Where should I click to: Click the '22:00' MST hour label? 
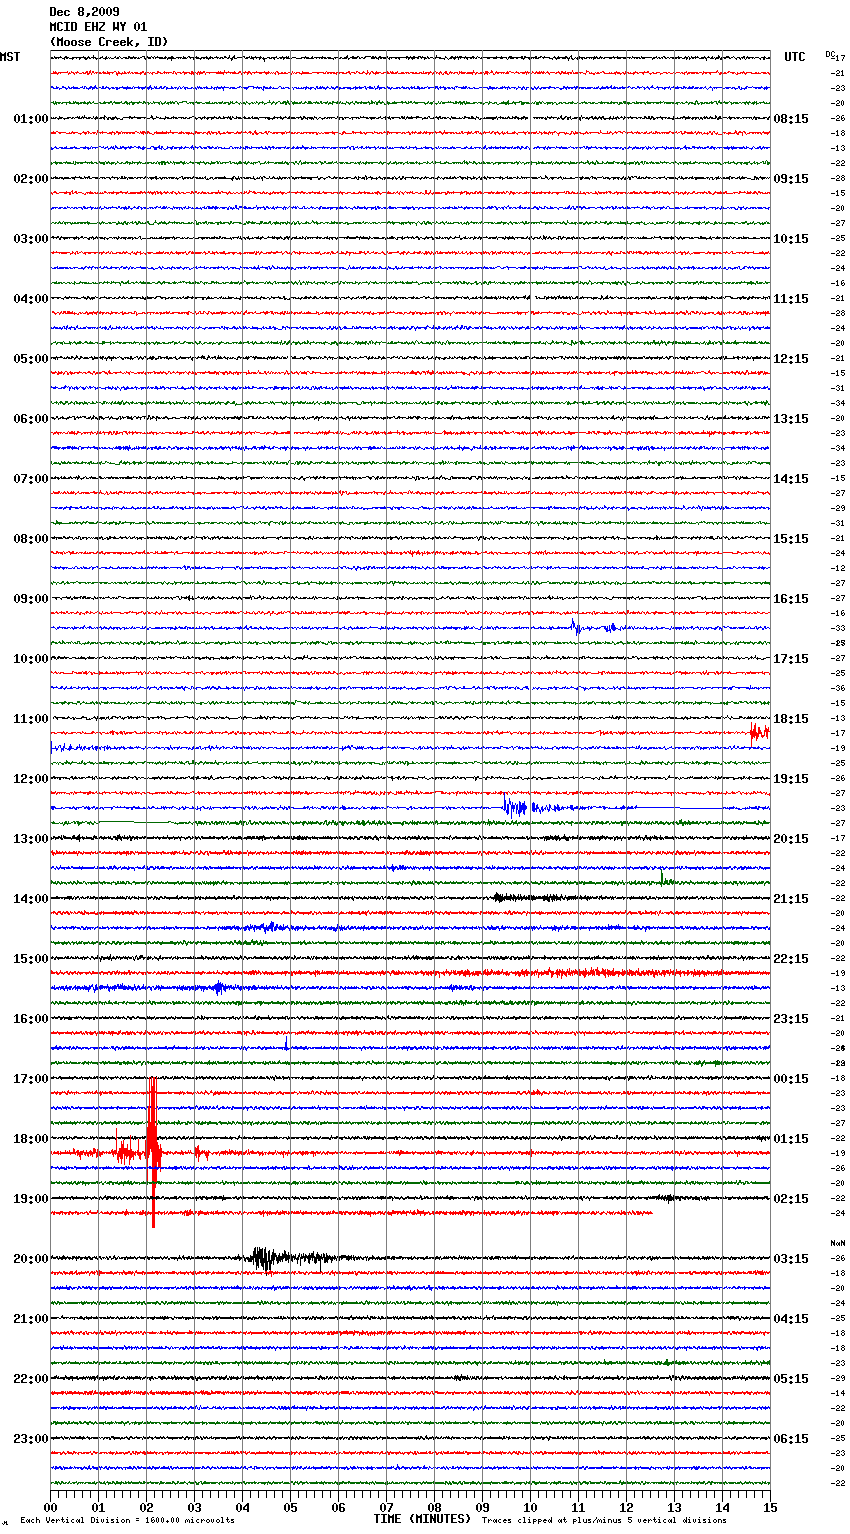pos(30,1379)
